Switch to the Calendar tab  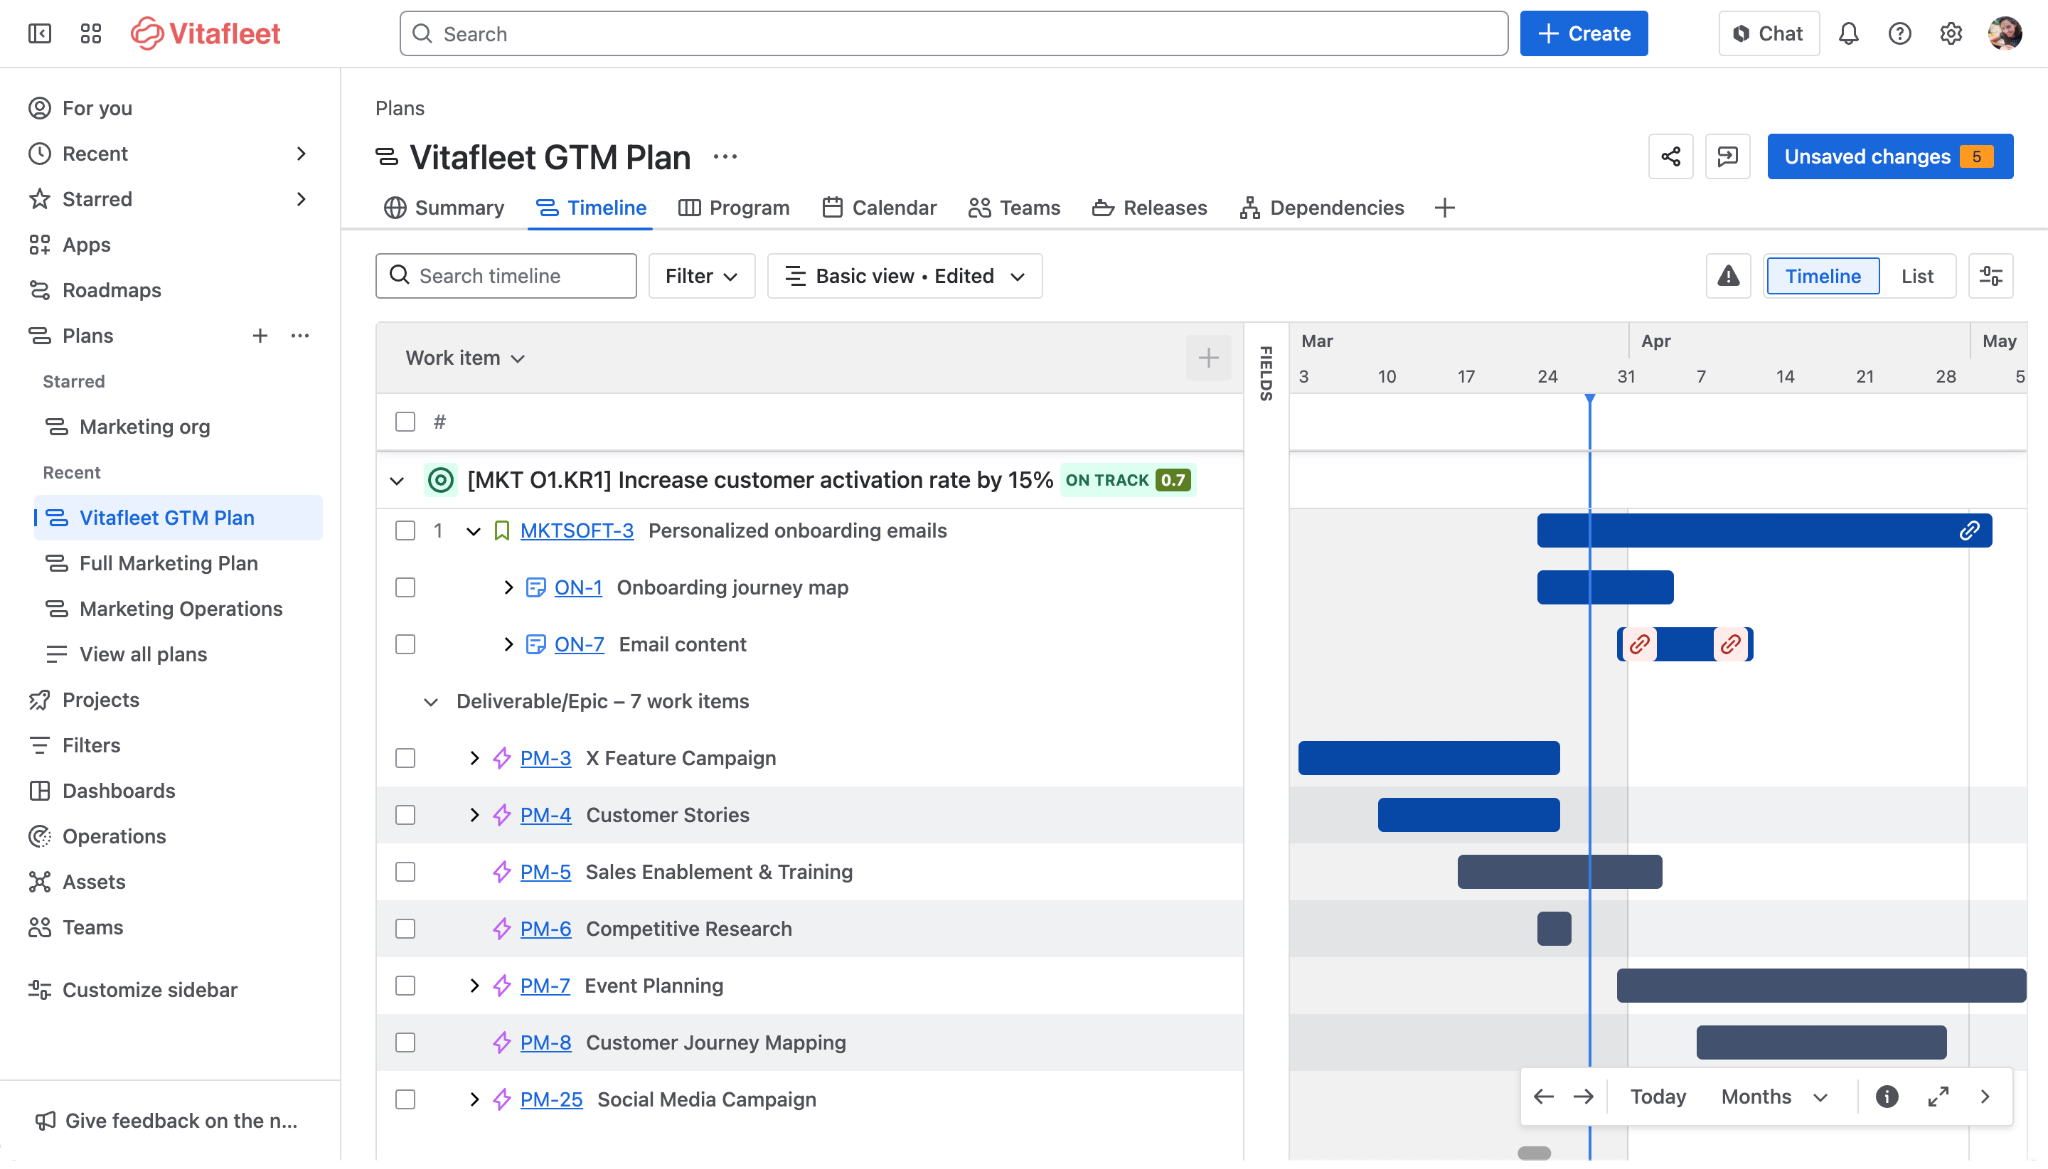tap(879, 208)
